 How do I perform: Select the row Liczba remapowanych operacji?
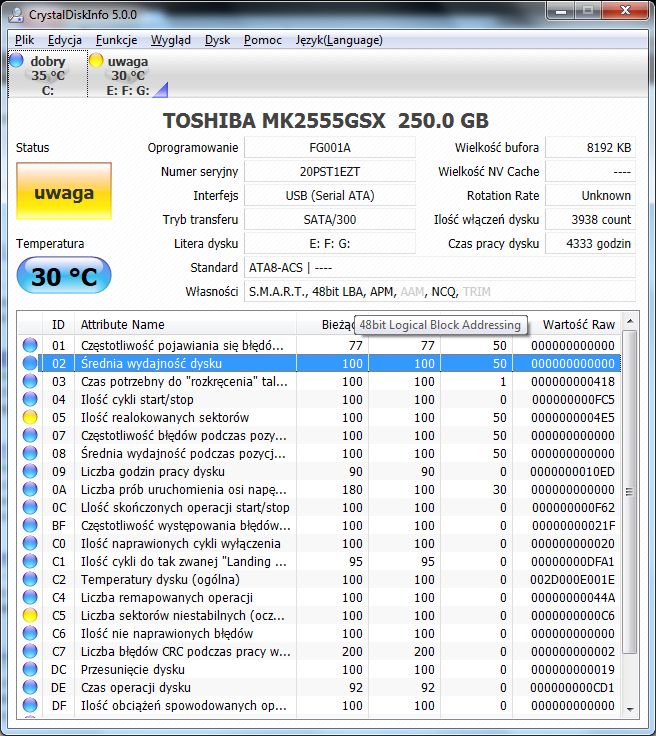point(320,597)
